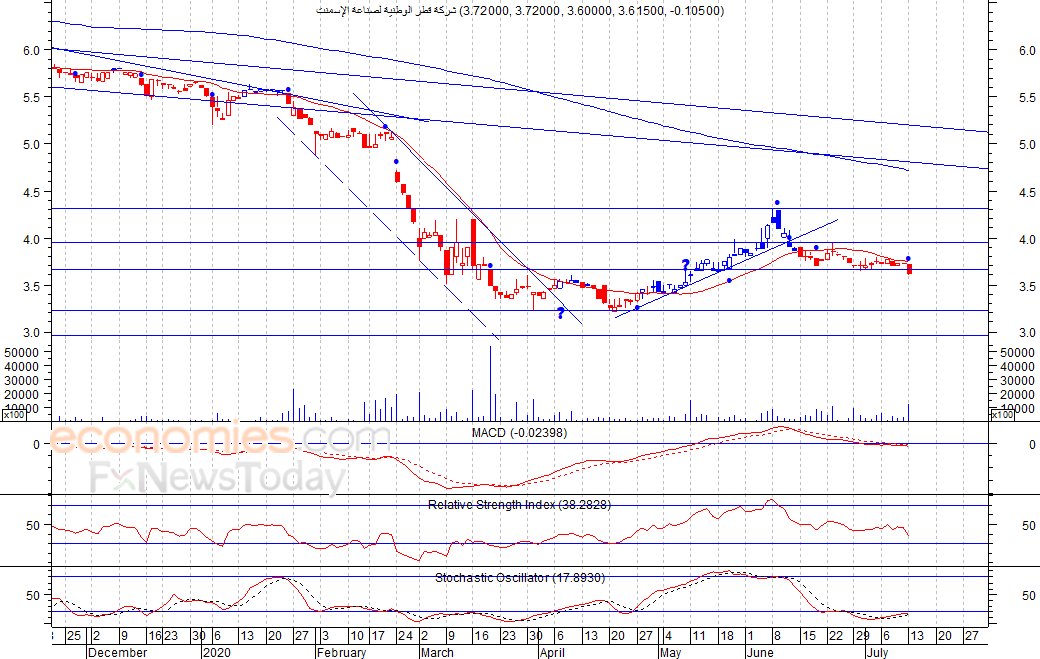Click the blue question mark in early May
This screenshot has width=1040, height=659.
click(x=686, y=266)
